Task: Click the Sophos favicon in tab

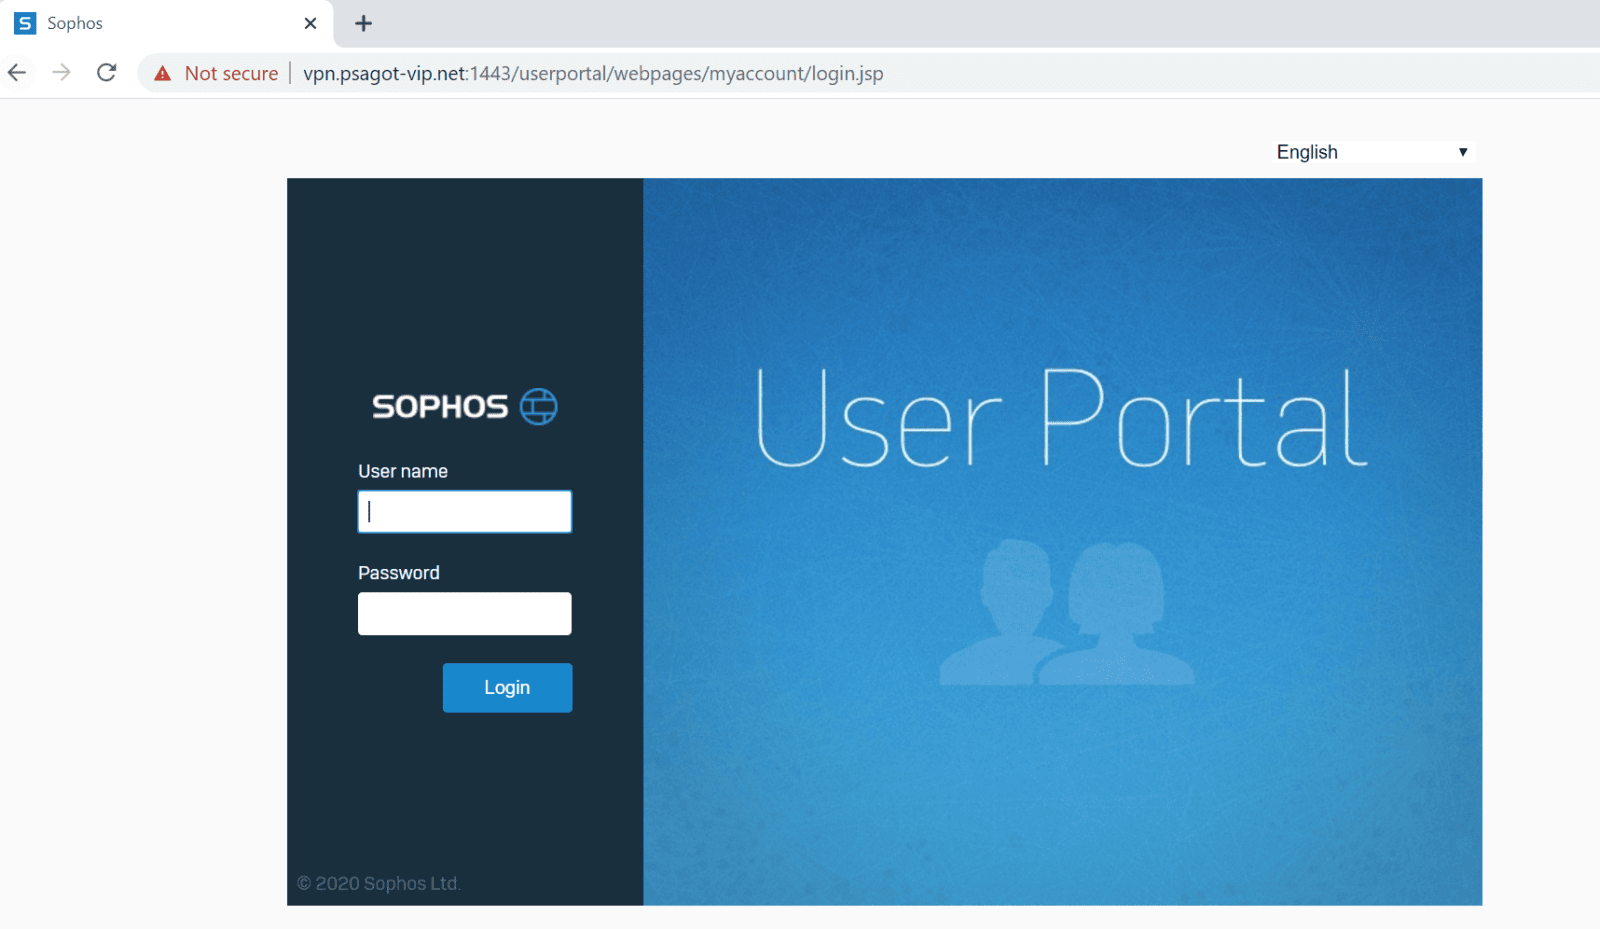Action: 25,23
